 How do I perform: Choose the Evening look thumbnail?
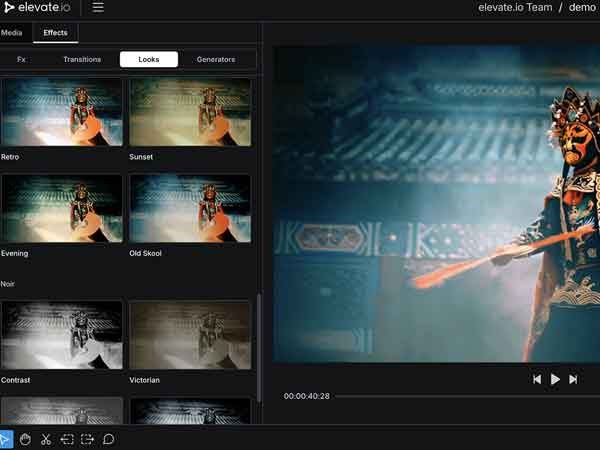coord(61,209)
